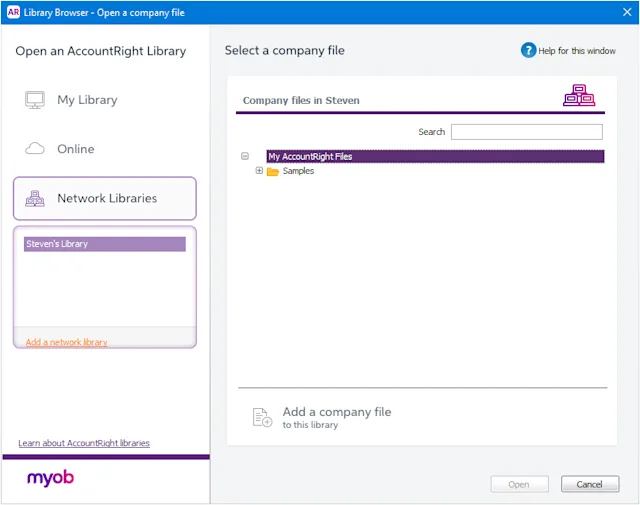Click the myob logo
The image size is (640, 505).
[51, 478]
